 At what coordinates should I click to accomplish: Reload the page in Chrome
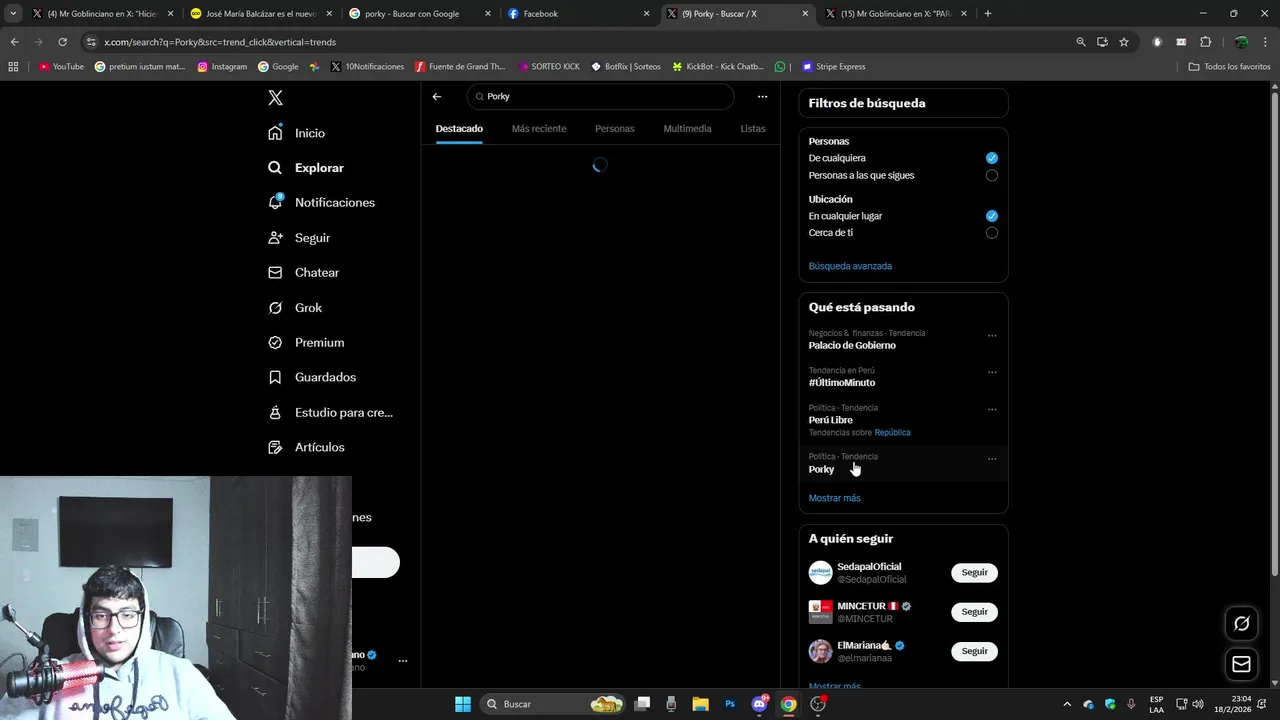click(62, 42)
